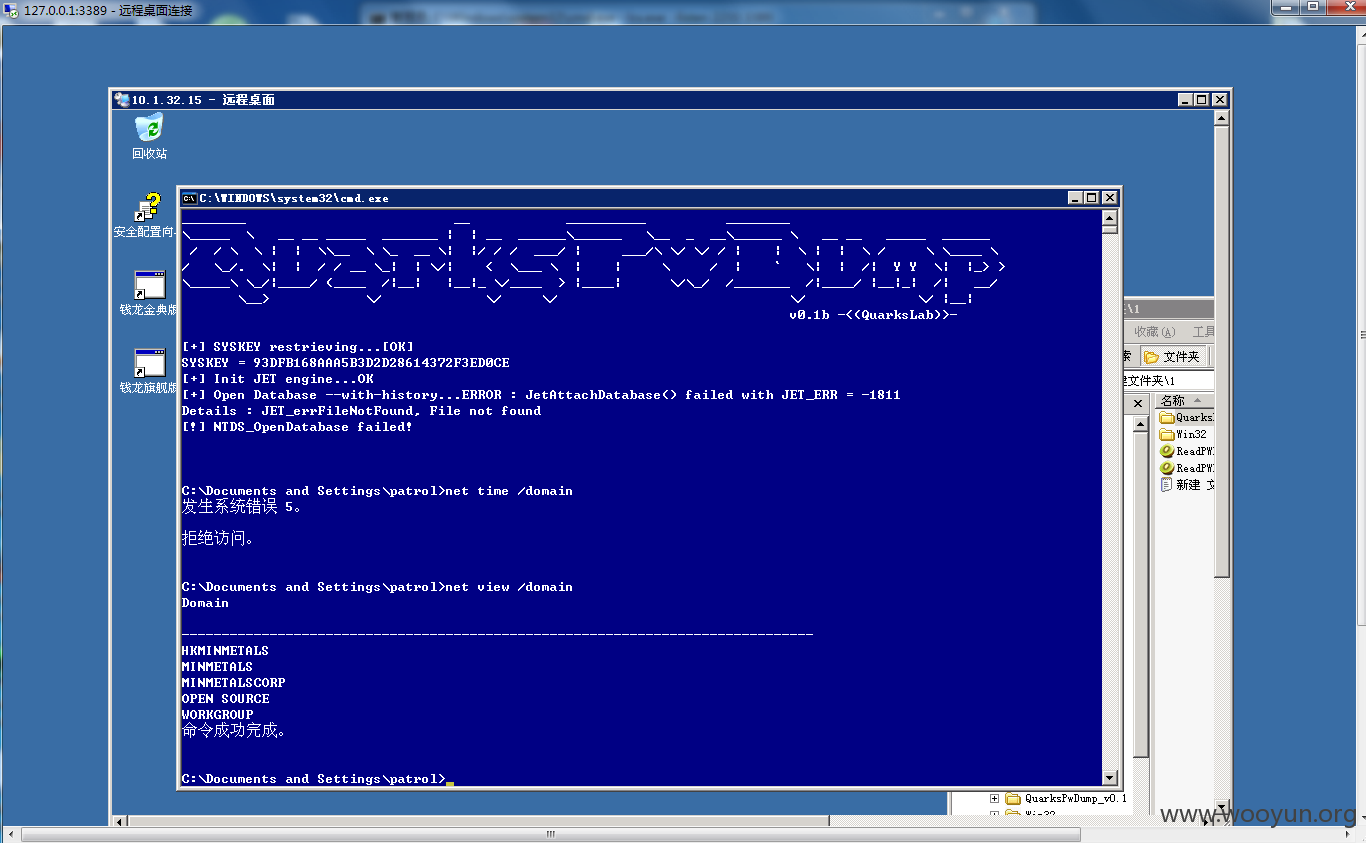Open the 回收站 recycle bin desktop icon
This screenshot has width=1366, height=843.
[x=149, y=136]
